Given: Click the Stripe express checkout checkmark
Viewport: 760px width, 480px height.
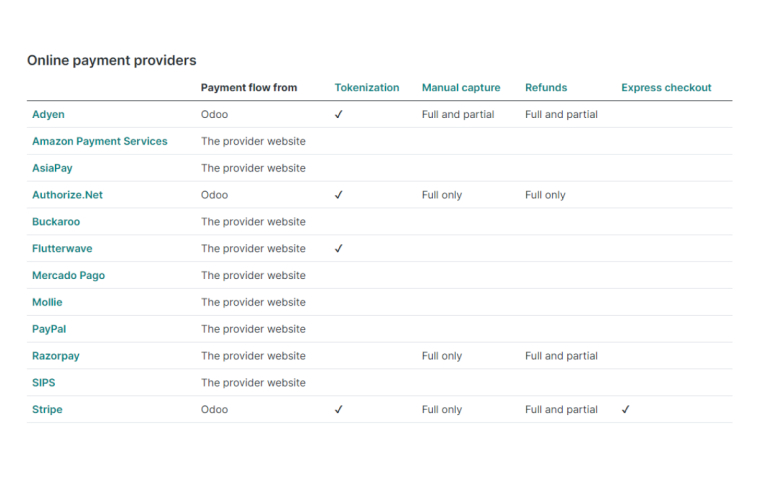Looking at the screenshot, I should pos(626,409).
